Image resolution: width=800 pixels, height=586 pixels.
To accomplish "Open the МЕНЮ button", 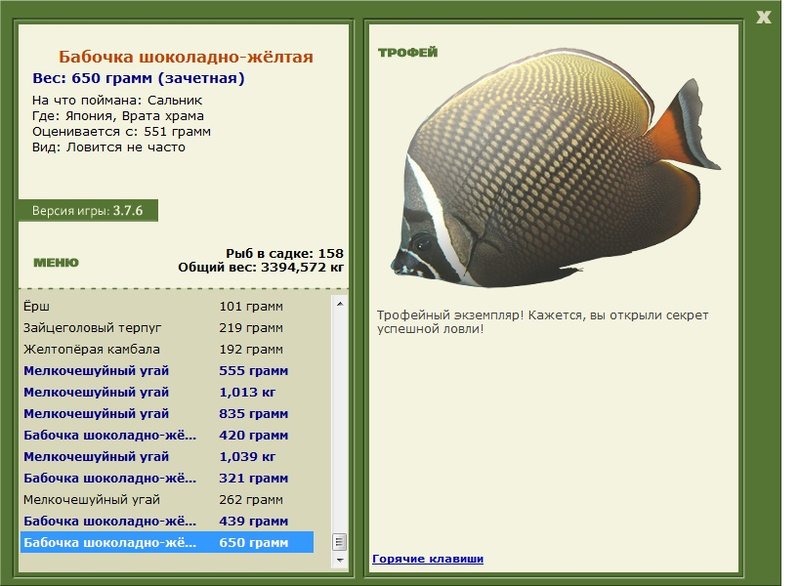I will coord(56,263).
